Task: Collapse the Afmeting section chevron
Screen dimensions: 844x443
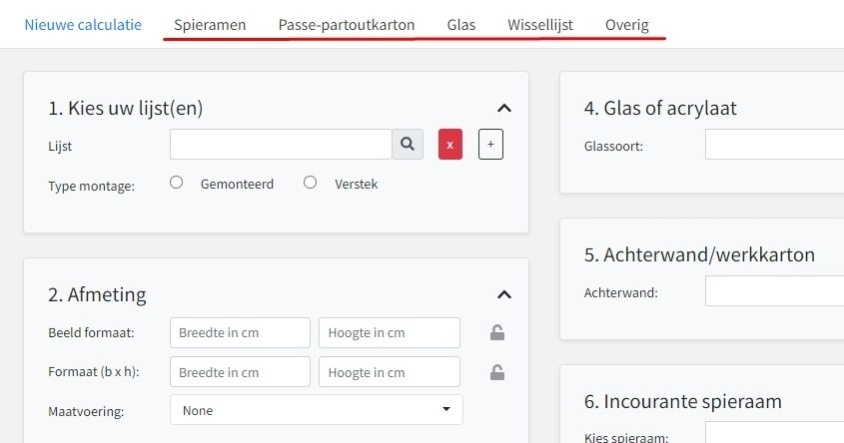Action: coord(504,294)
